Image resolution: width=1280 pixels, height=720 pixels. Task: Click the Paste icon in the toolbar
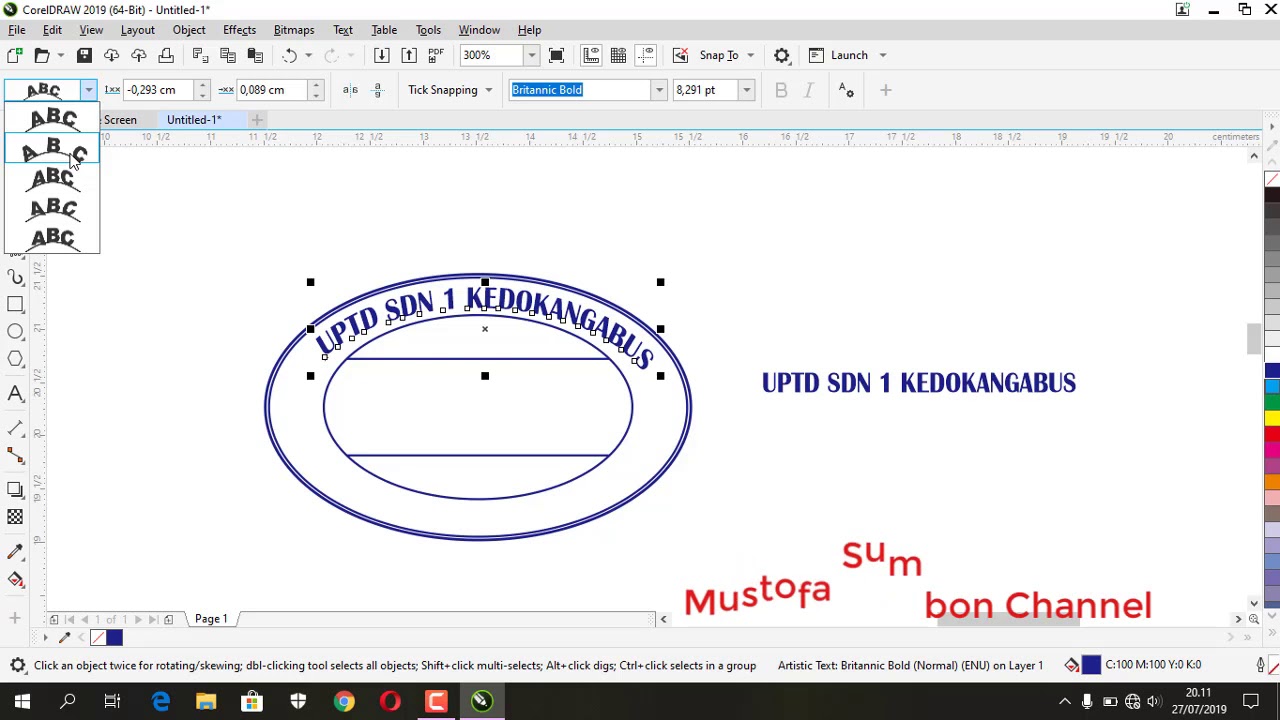[255, 55]
